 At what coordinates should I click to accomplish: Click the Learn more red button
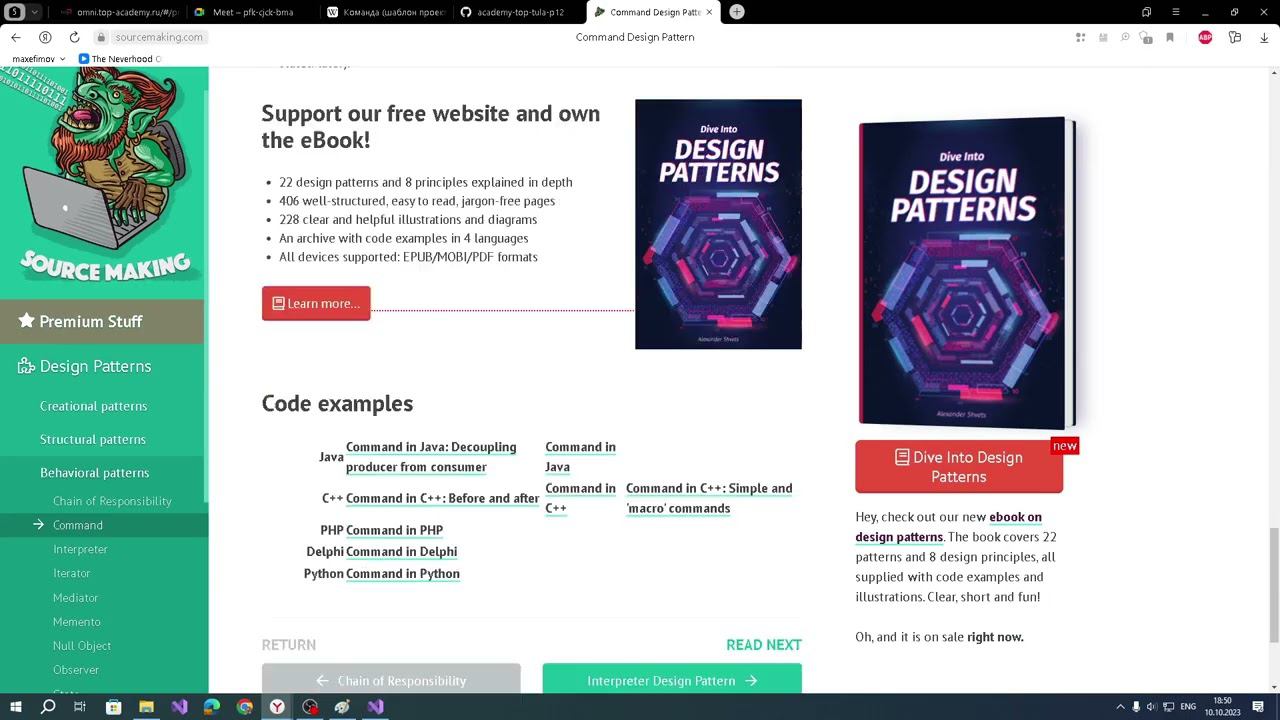coord(316,303)
